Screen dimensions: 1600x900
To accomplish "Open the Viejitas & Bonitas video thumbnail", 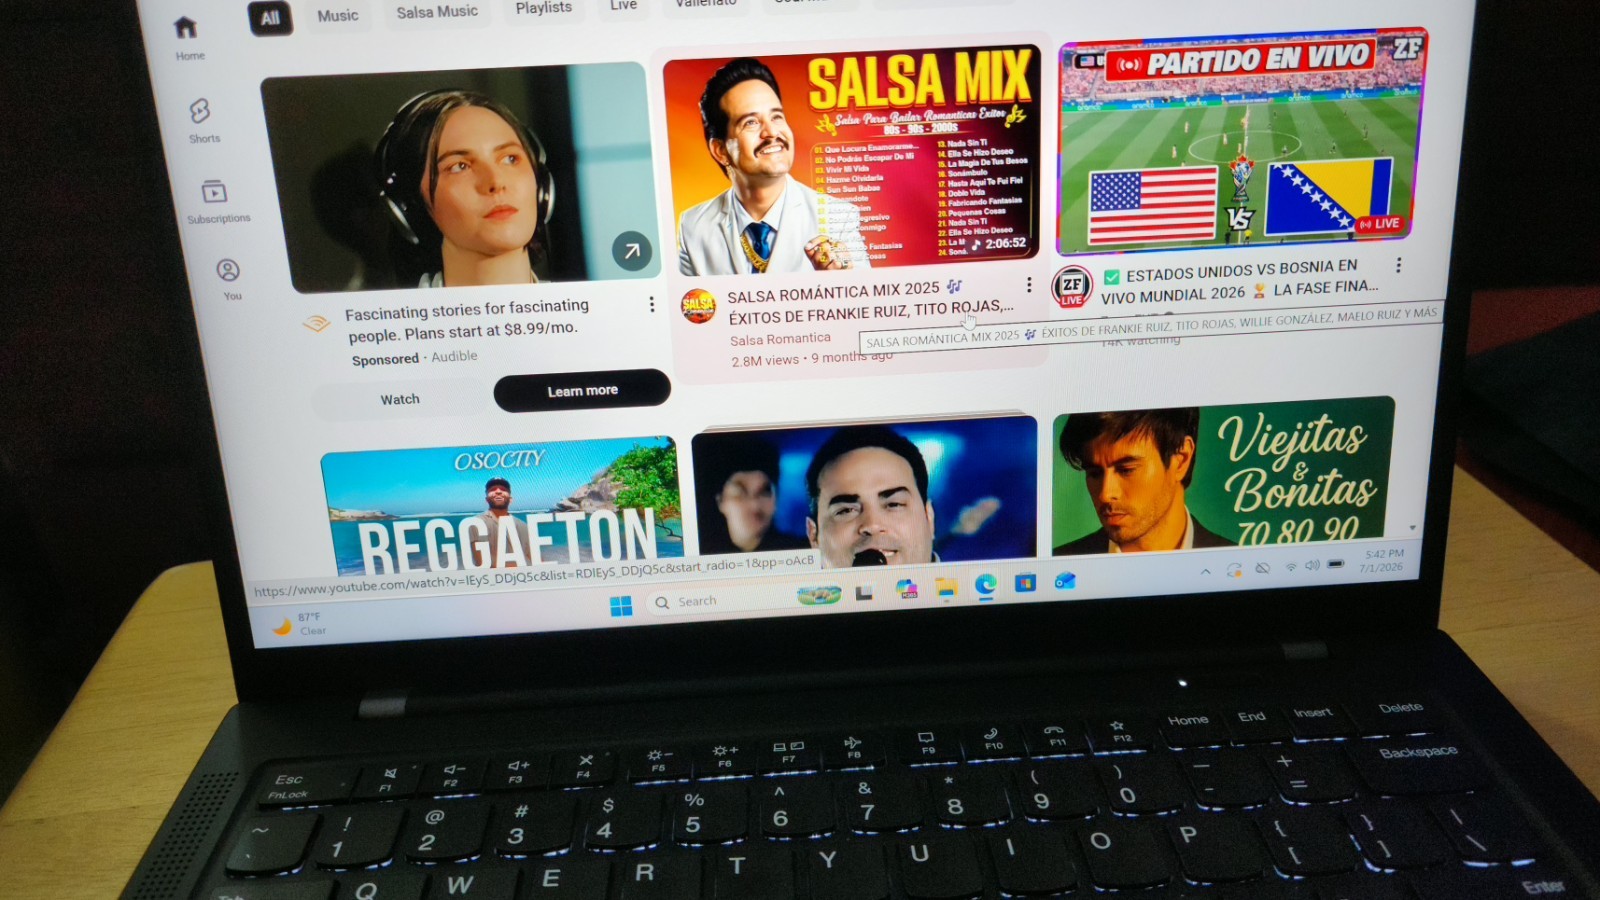I will [x=1224, y=475].
